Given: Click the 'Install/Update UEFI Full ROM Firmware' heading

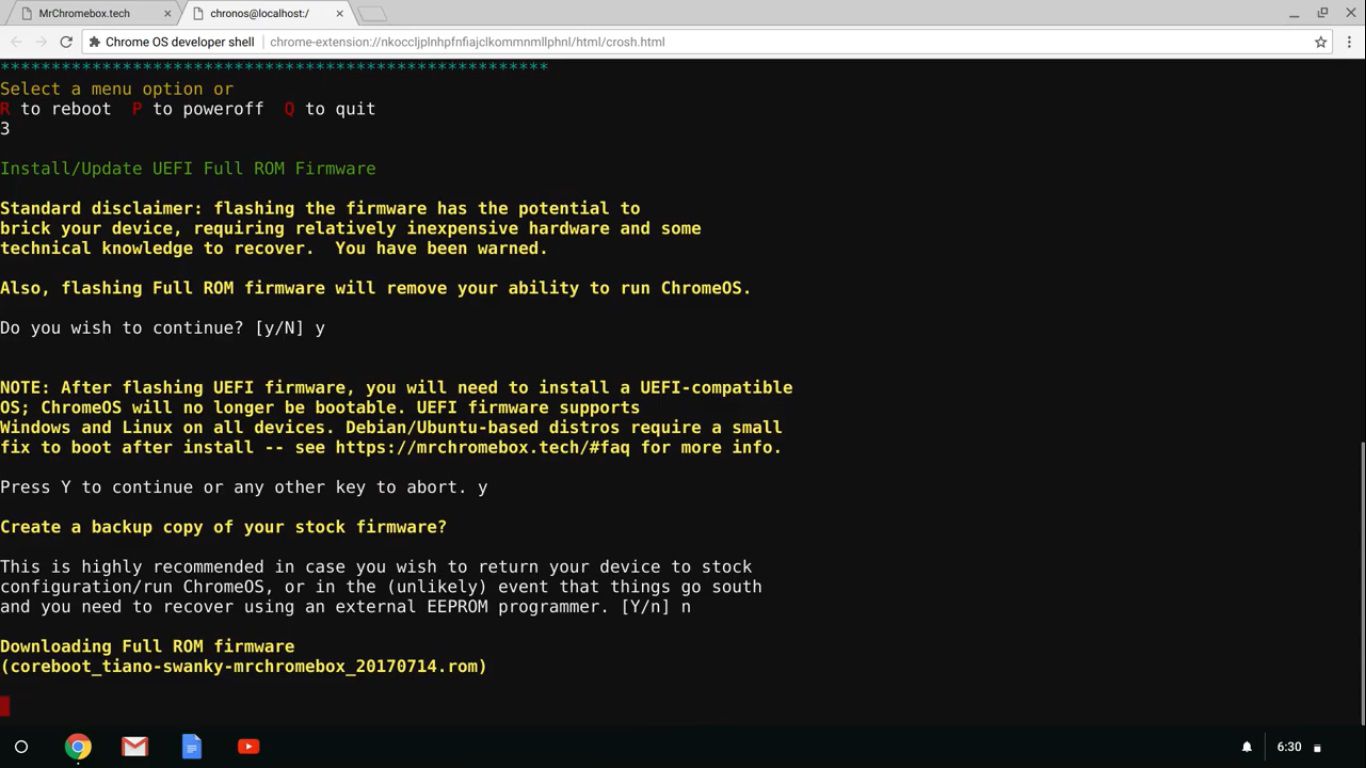Looking at the screenshot, I should click(188, 168).
